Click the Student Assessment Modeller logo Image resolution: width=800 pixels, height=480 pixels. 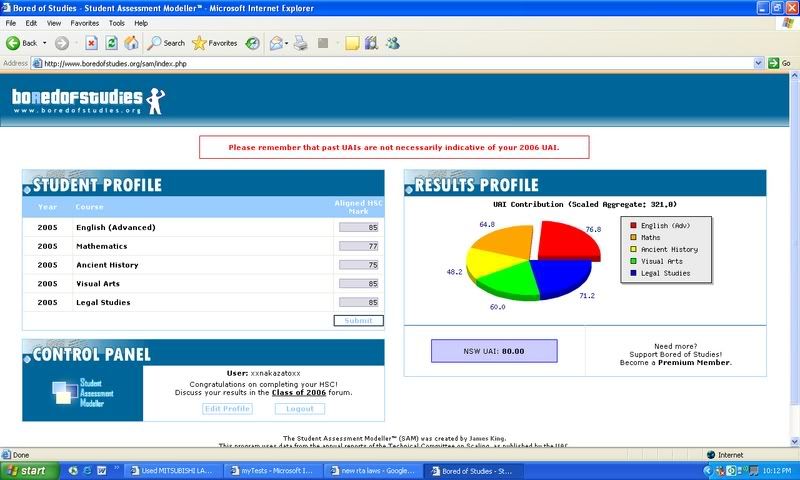click(x=83, y=393)
